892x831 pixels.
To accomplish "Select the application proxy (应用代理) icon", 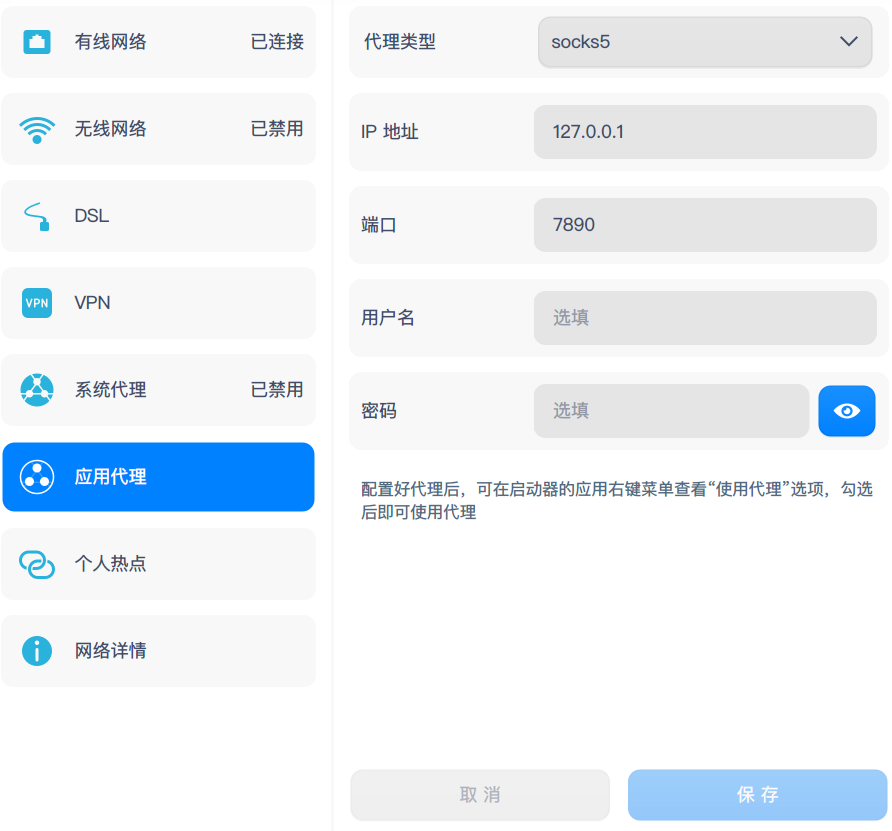I will point(36,477).
